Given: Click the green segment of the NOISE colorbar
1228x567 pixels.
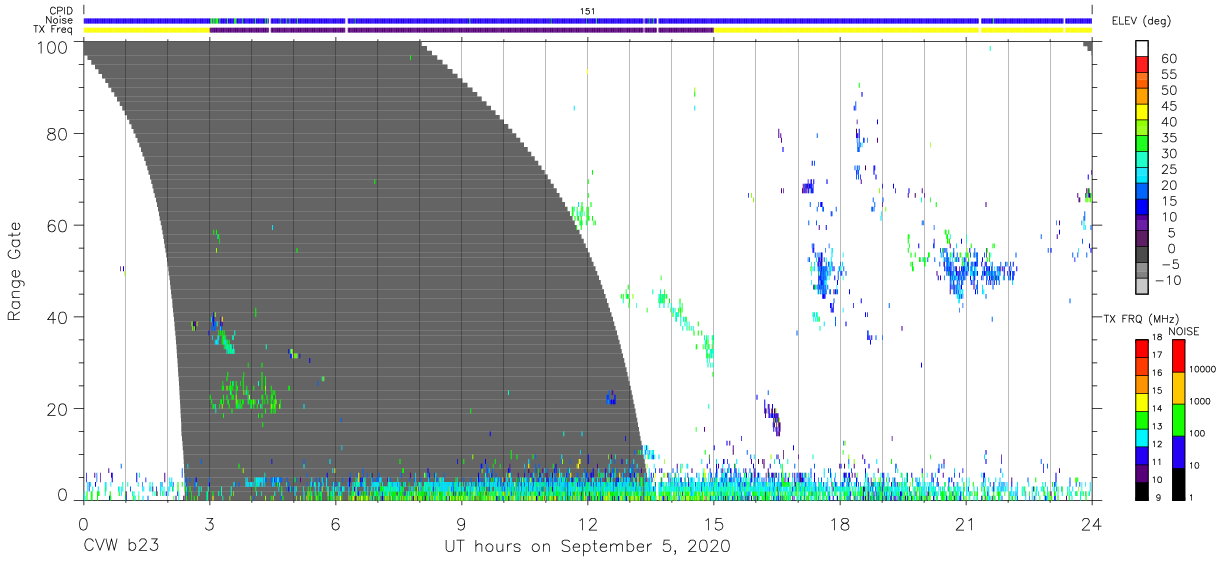Looking at the screenshot, I should [x=1178, y=419].
